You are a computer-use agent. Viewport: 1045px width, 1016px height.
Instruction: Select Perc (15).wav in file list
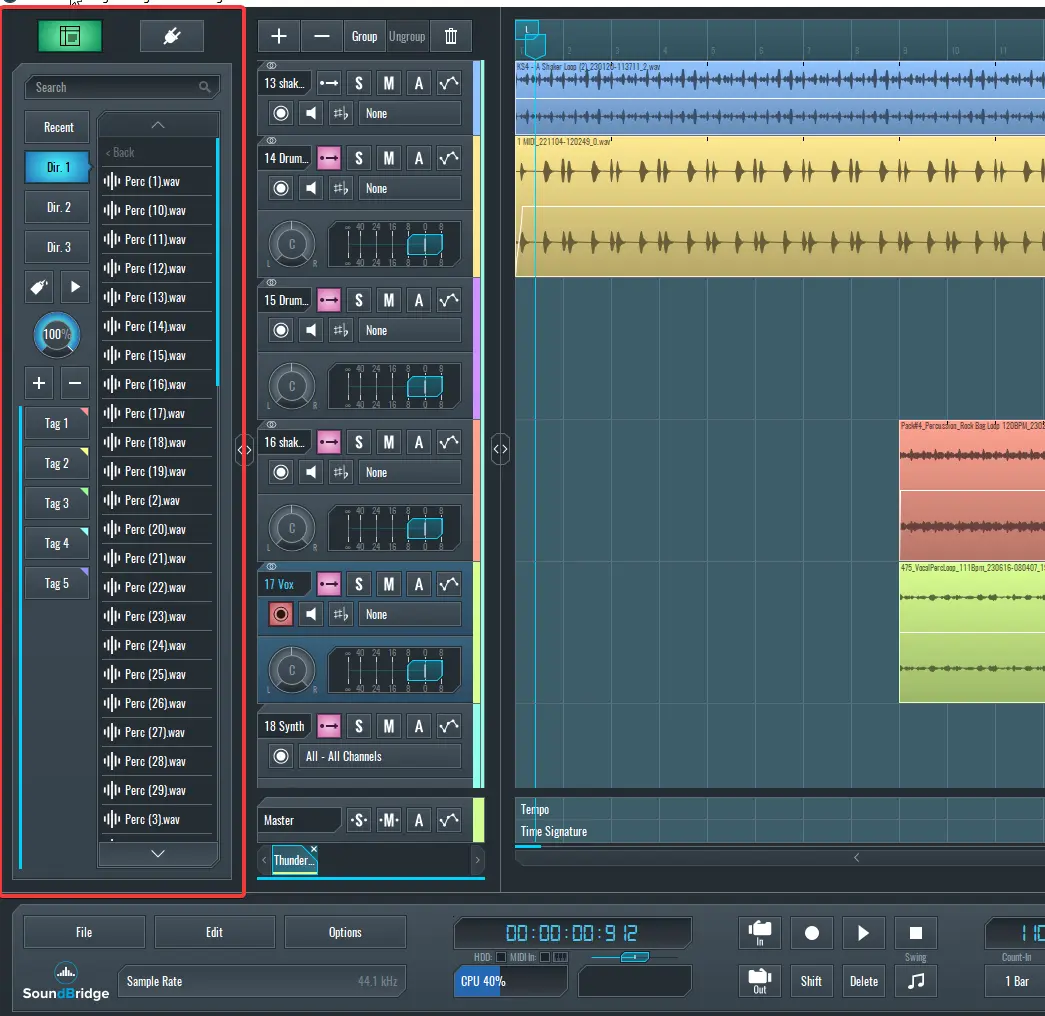pos(157,355)
